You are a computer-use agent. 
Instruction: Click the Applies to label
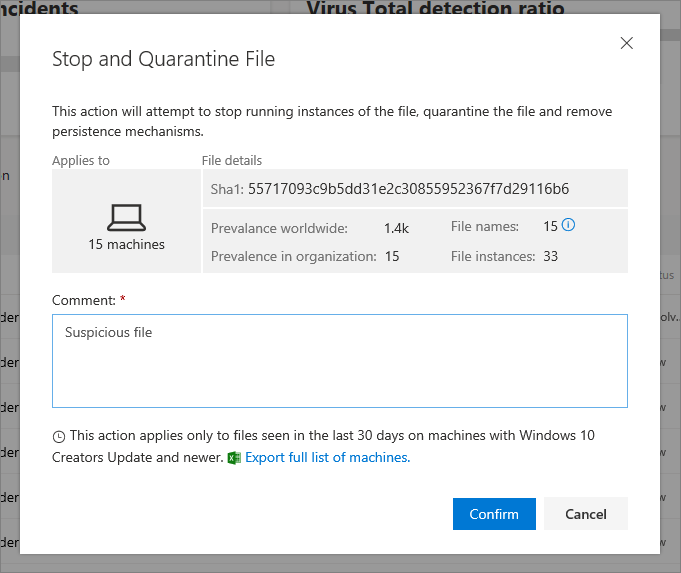tap(81, 160)
